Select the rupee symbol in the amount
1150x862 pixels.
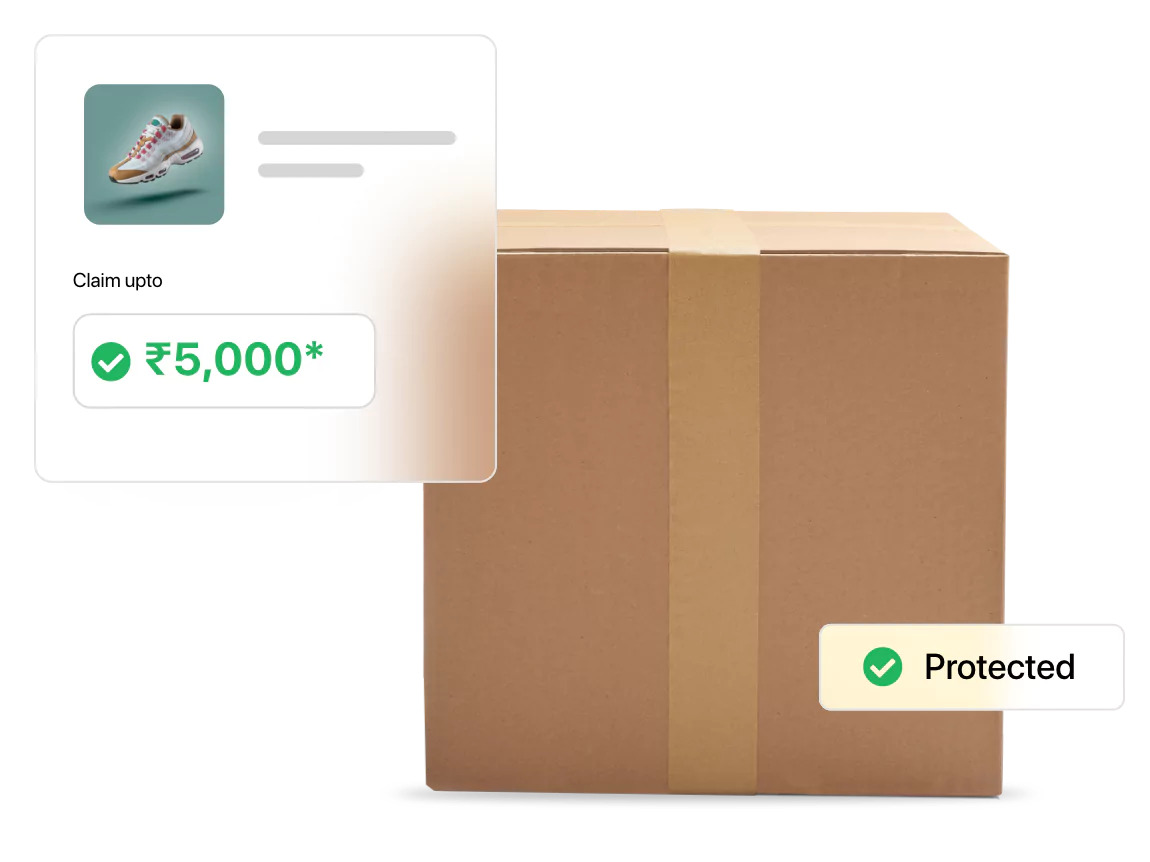click(158, 358)
